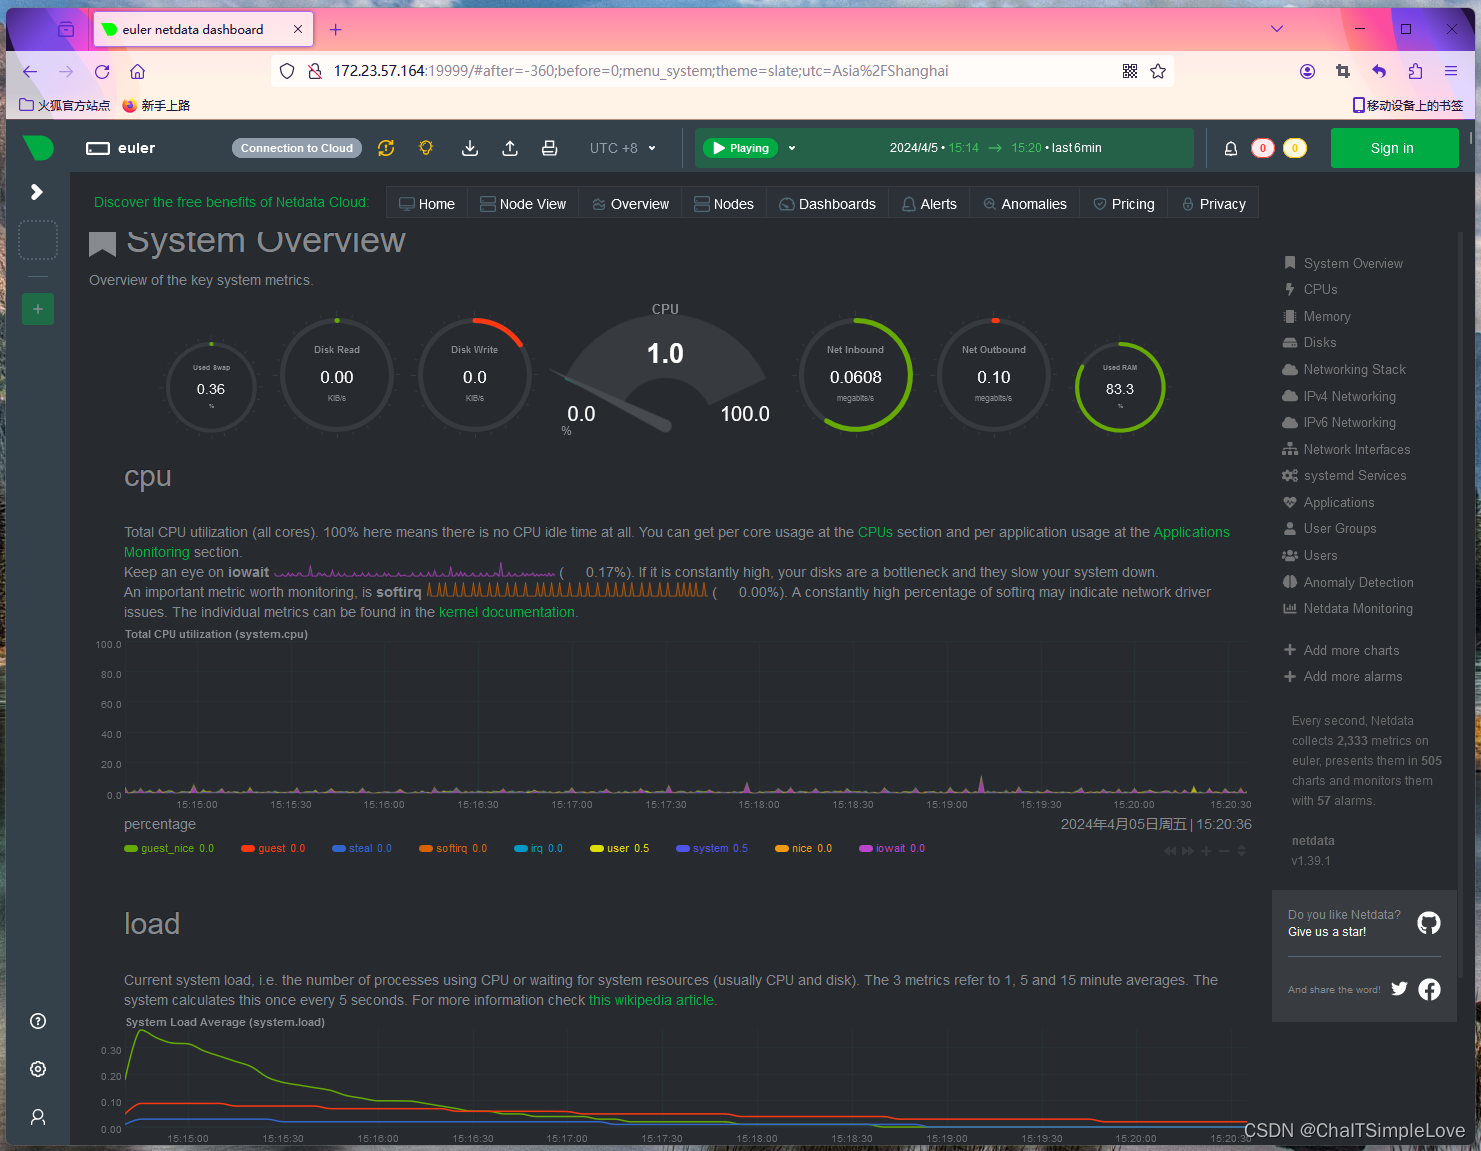Toggle the nice legend series
The height and width of the screenshot is (1151, 1481).
pos(804,849)
